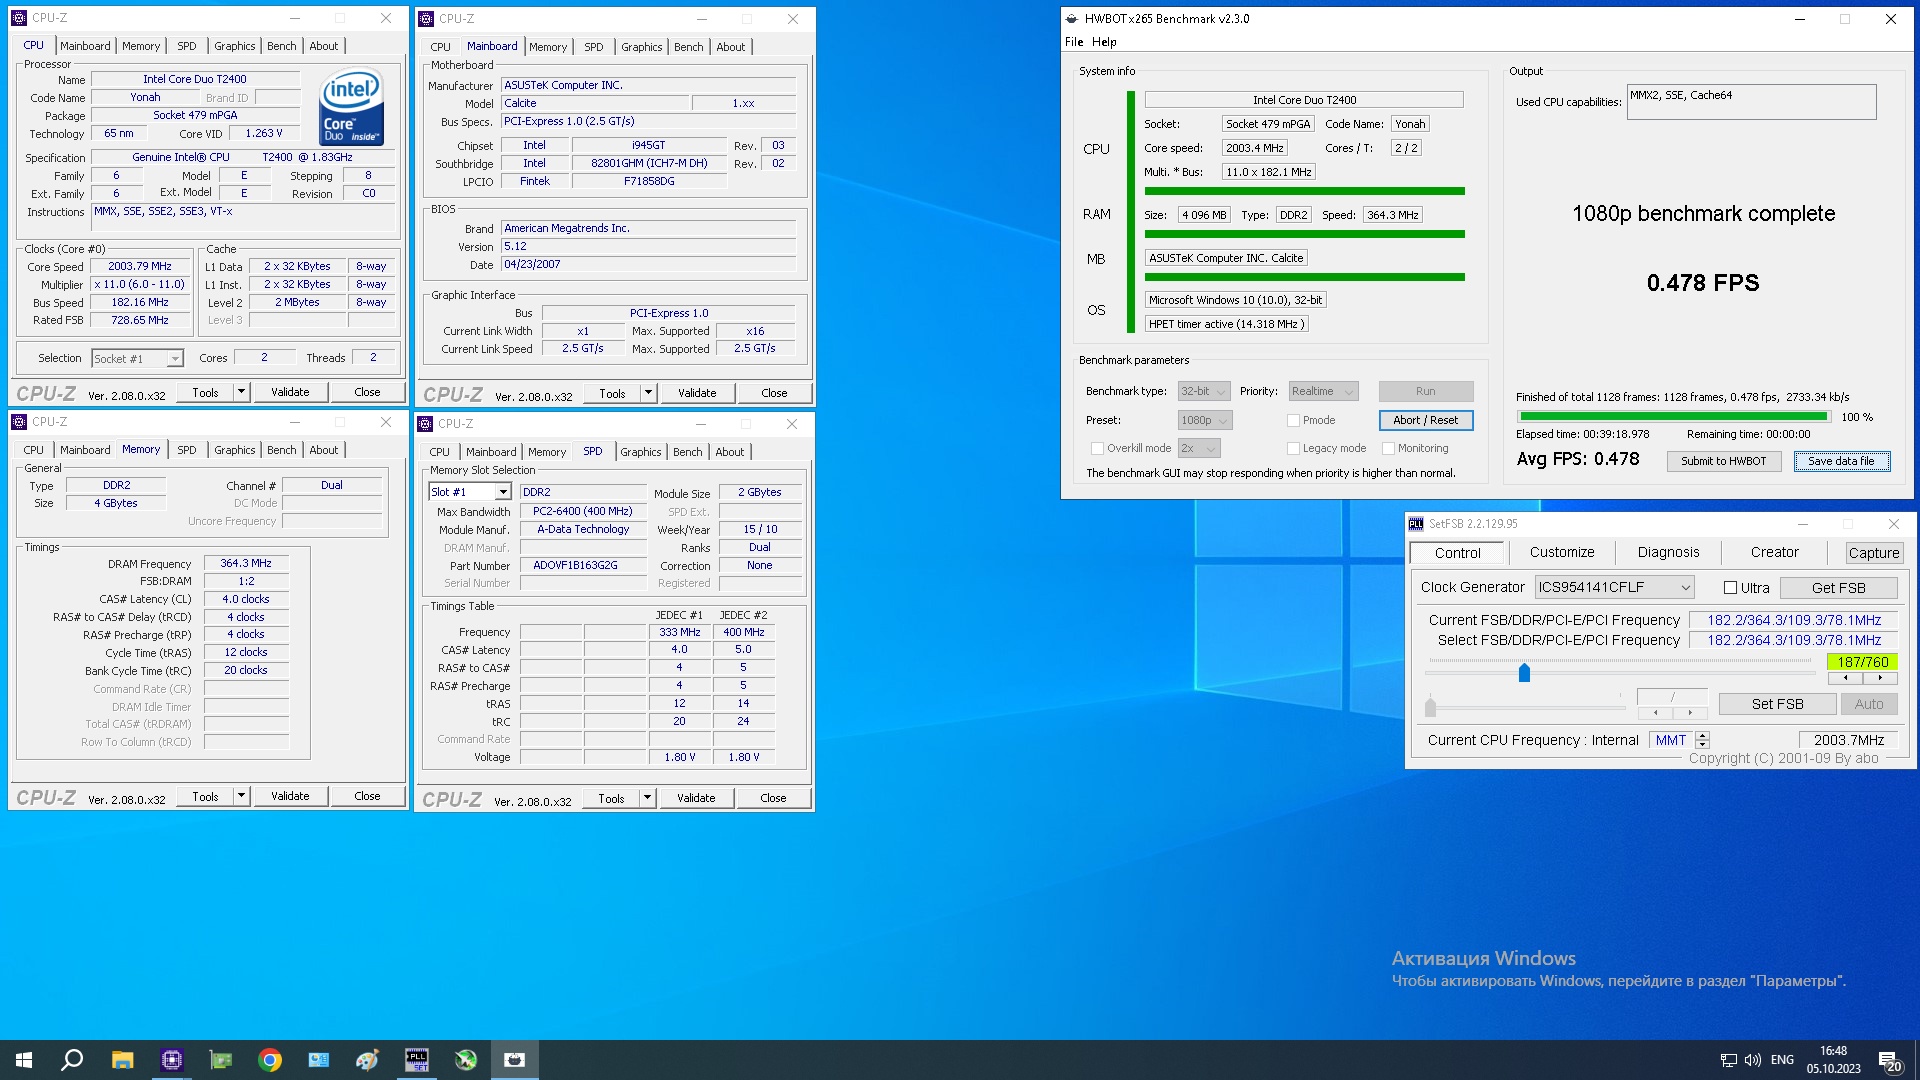
Task: Open the notification center icon
Action: [1889, 1060]
